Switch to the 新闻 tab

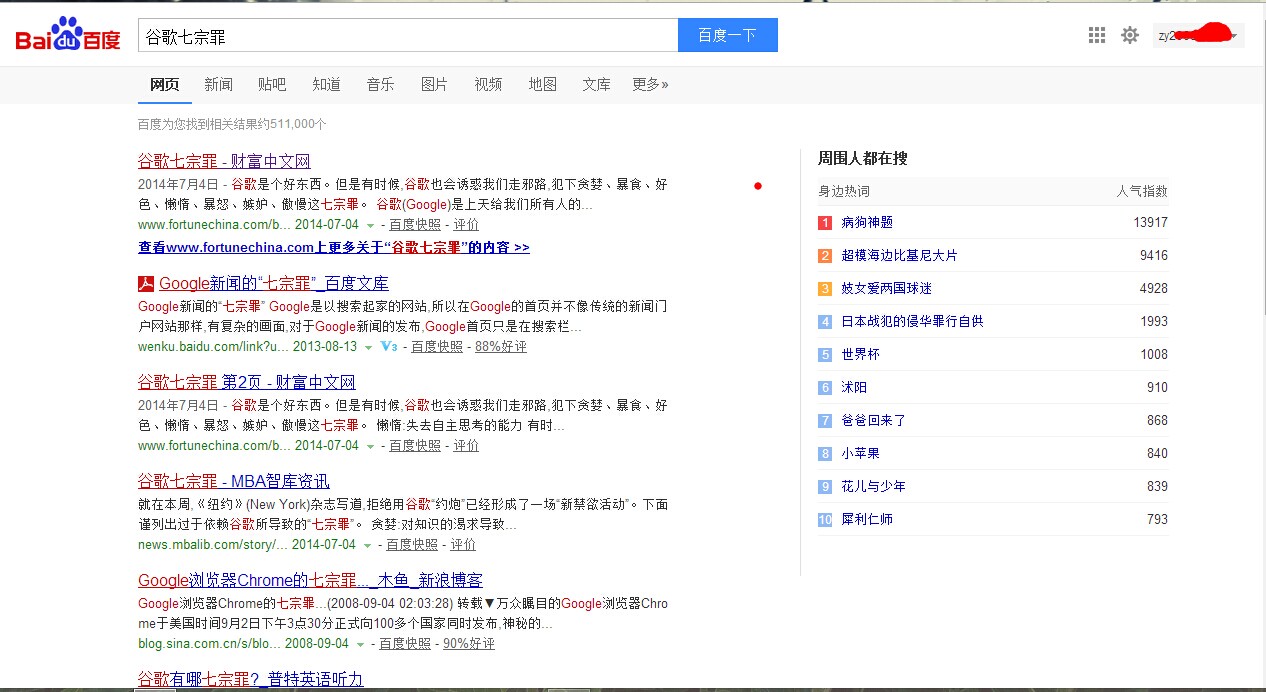pos(219,84)
